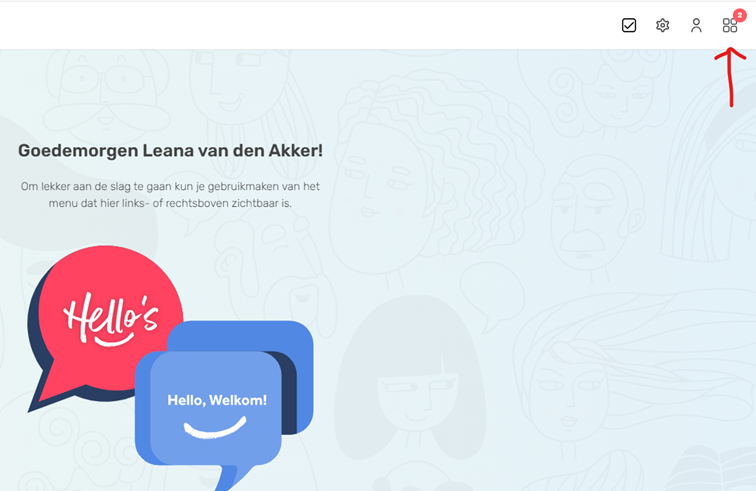The image size is (756, 491).
Task: Open the apps grid menu icon
Action: tap(729, 25)
